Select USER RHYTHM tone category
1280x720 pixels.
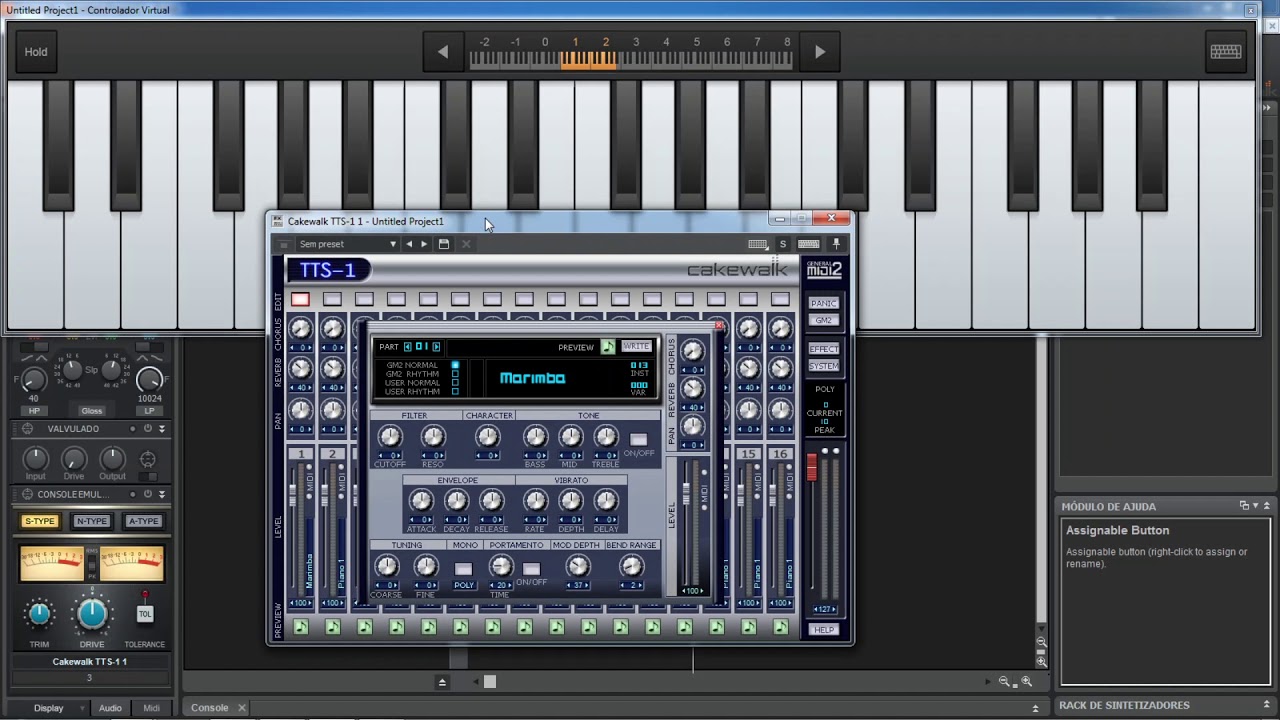click(455, 392)
